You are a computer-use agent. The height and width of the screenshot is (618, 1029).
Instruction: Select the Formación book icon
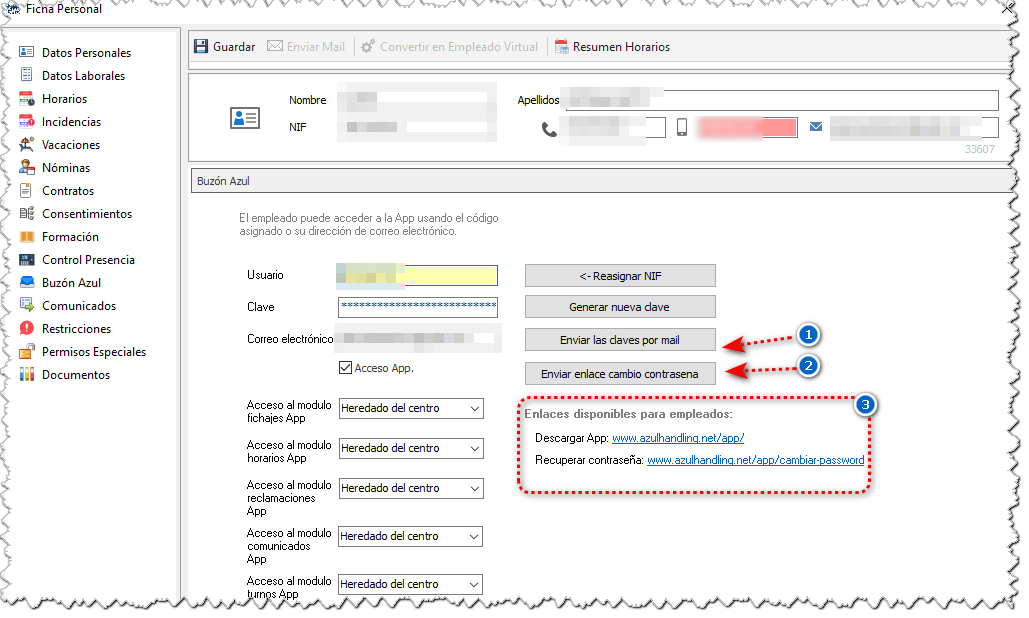27,236
